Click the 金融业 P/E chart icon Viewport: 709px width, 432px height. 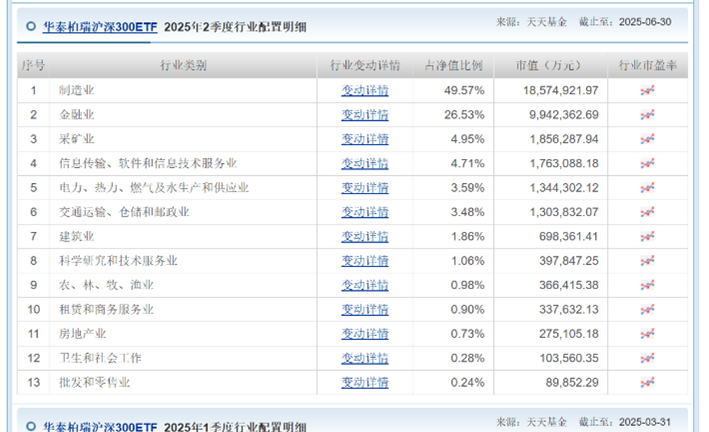click(x=647, y=114)
